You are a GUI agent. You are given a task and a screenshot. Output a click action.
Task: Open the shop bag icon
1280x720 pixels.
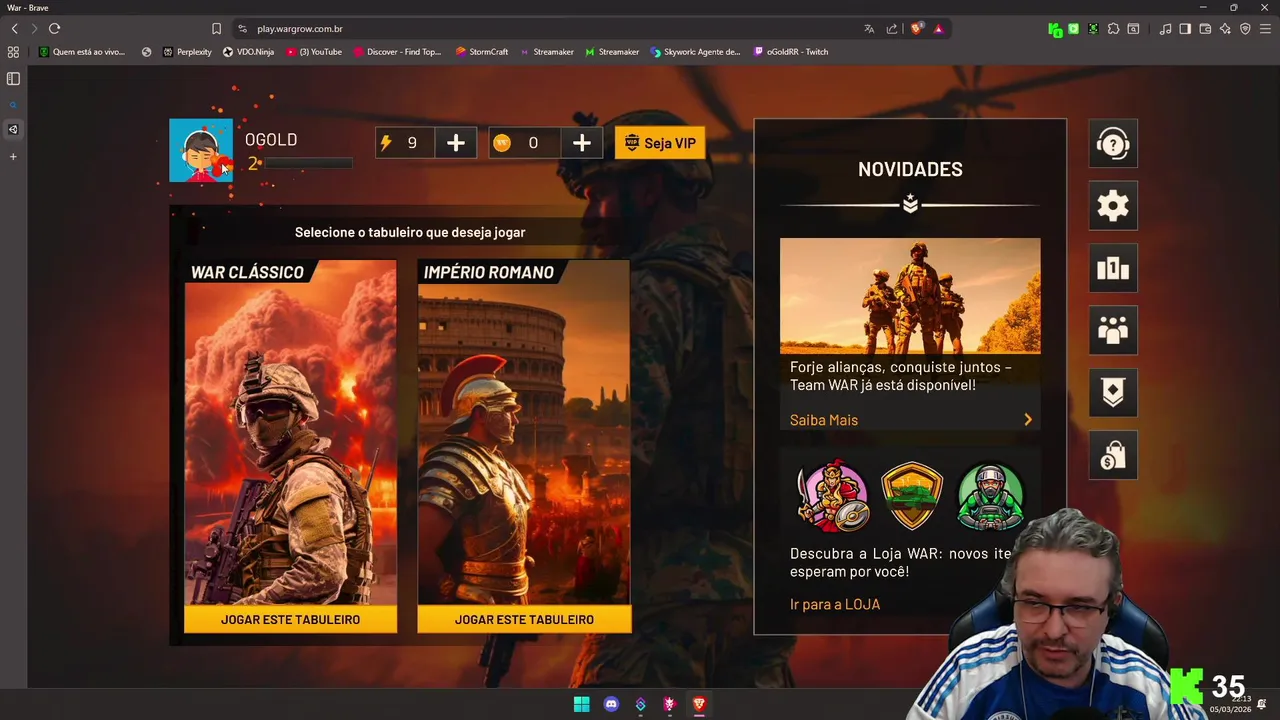(x=1113, y=455)
